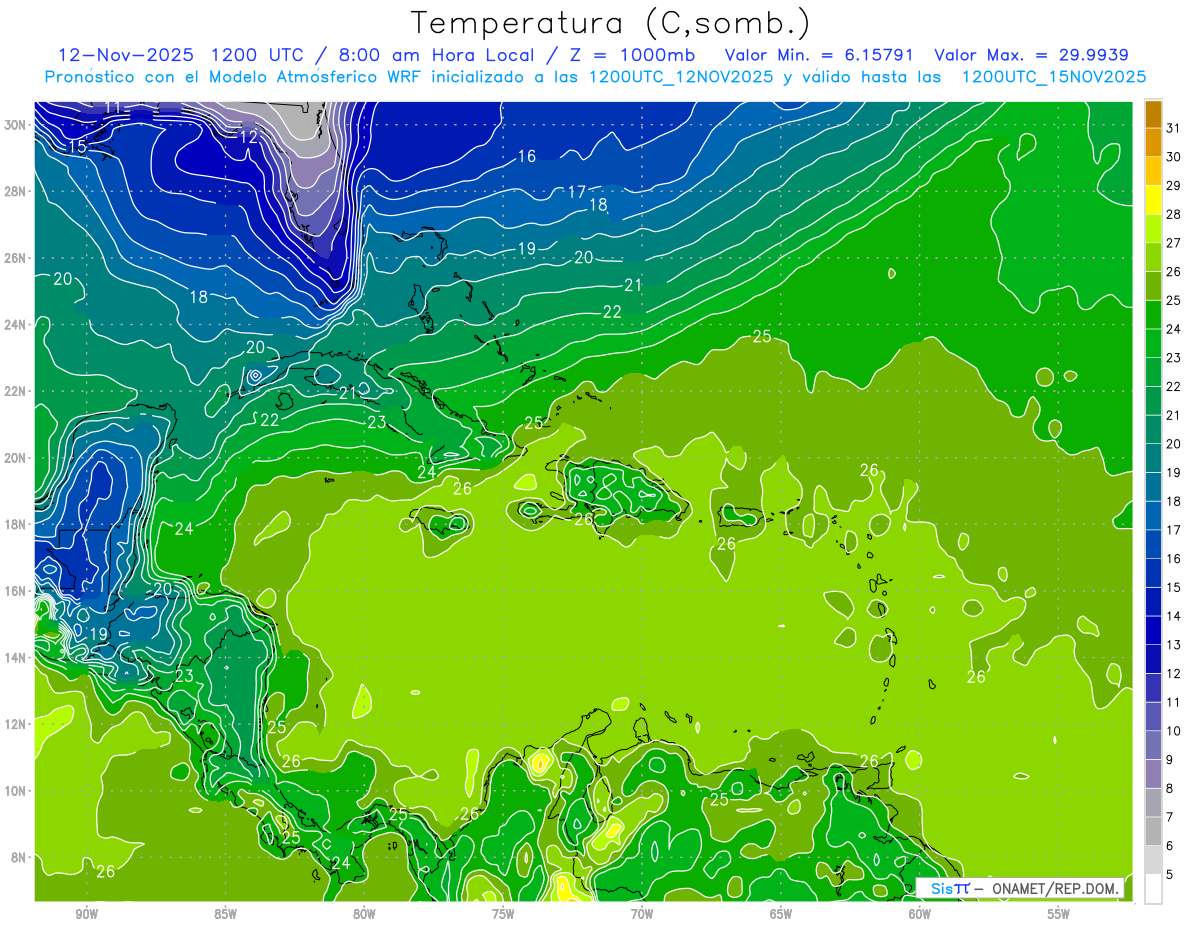1200x927 pixels.
Task: Click the legend label "14" on the colorbar
Action: (x=1174, y=616)
